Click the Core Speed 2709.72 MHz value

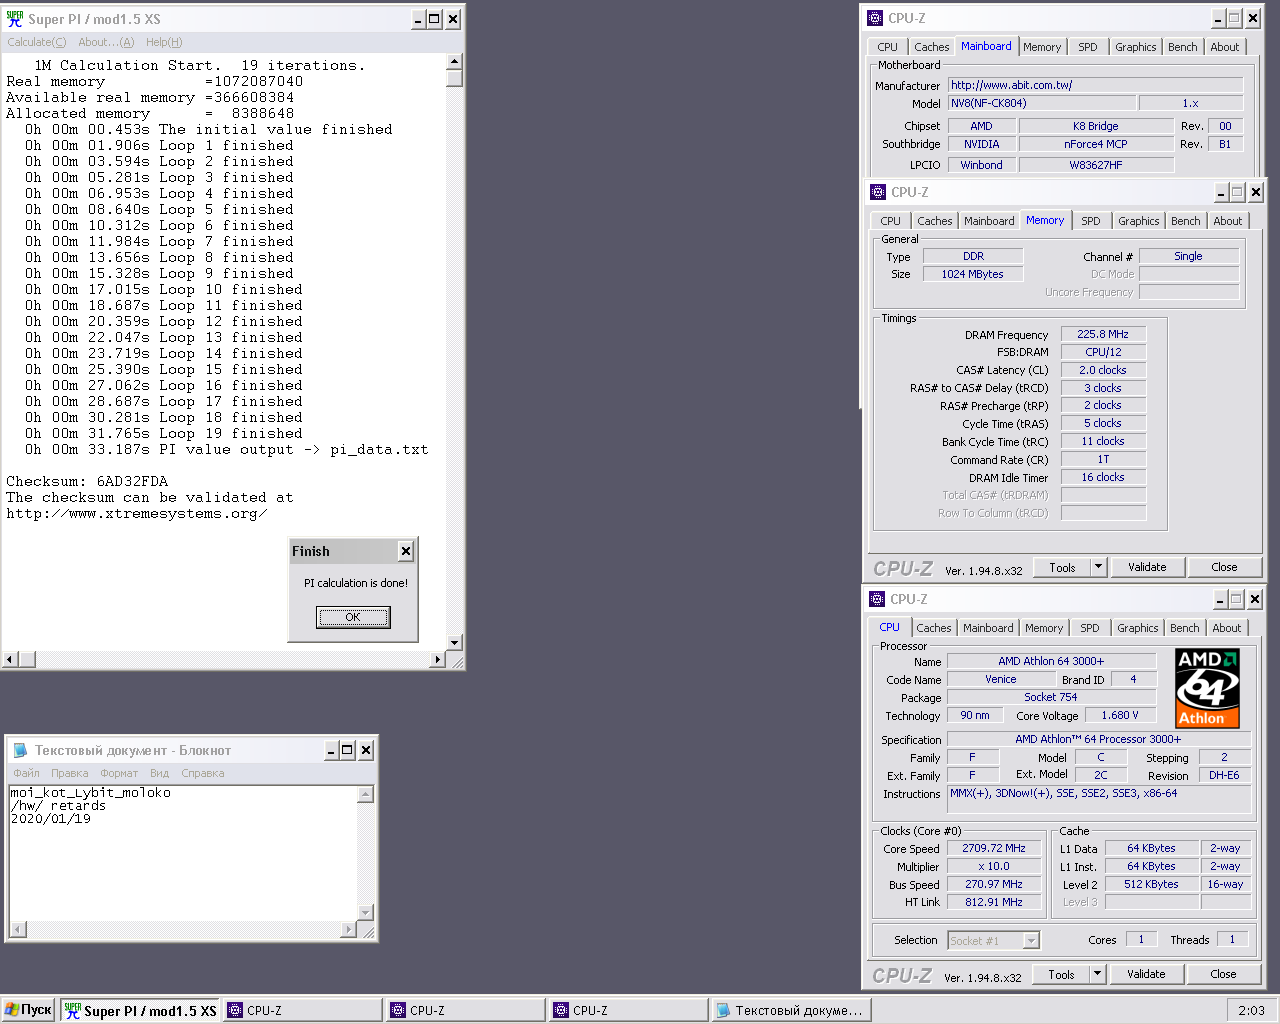click(x=994, y=848)
